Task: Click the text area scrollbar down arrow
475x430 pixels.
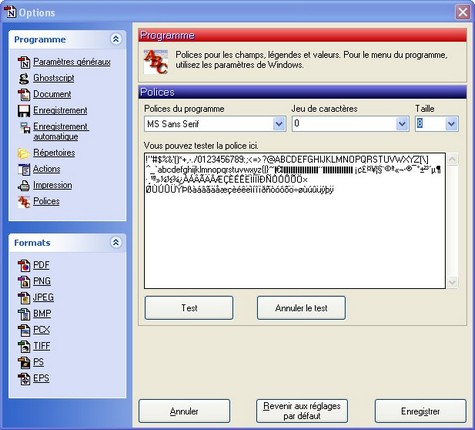Action: click(x=452, y=282)
